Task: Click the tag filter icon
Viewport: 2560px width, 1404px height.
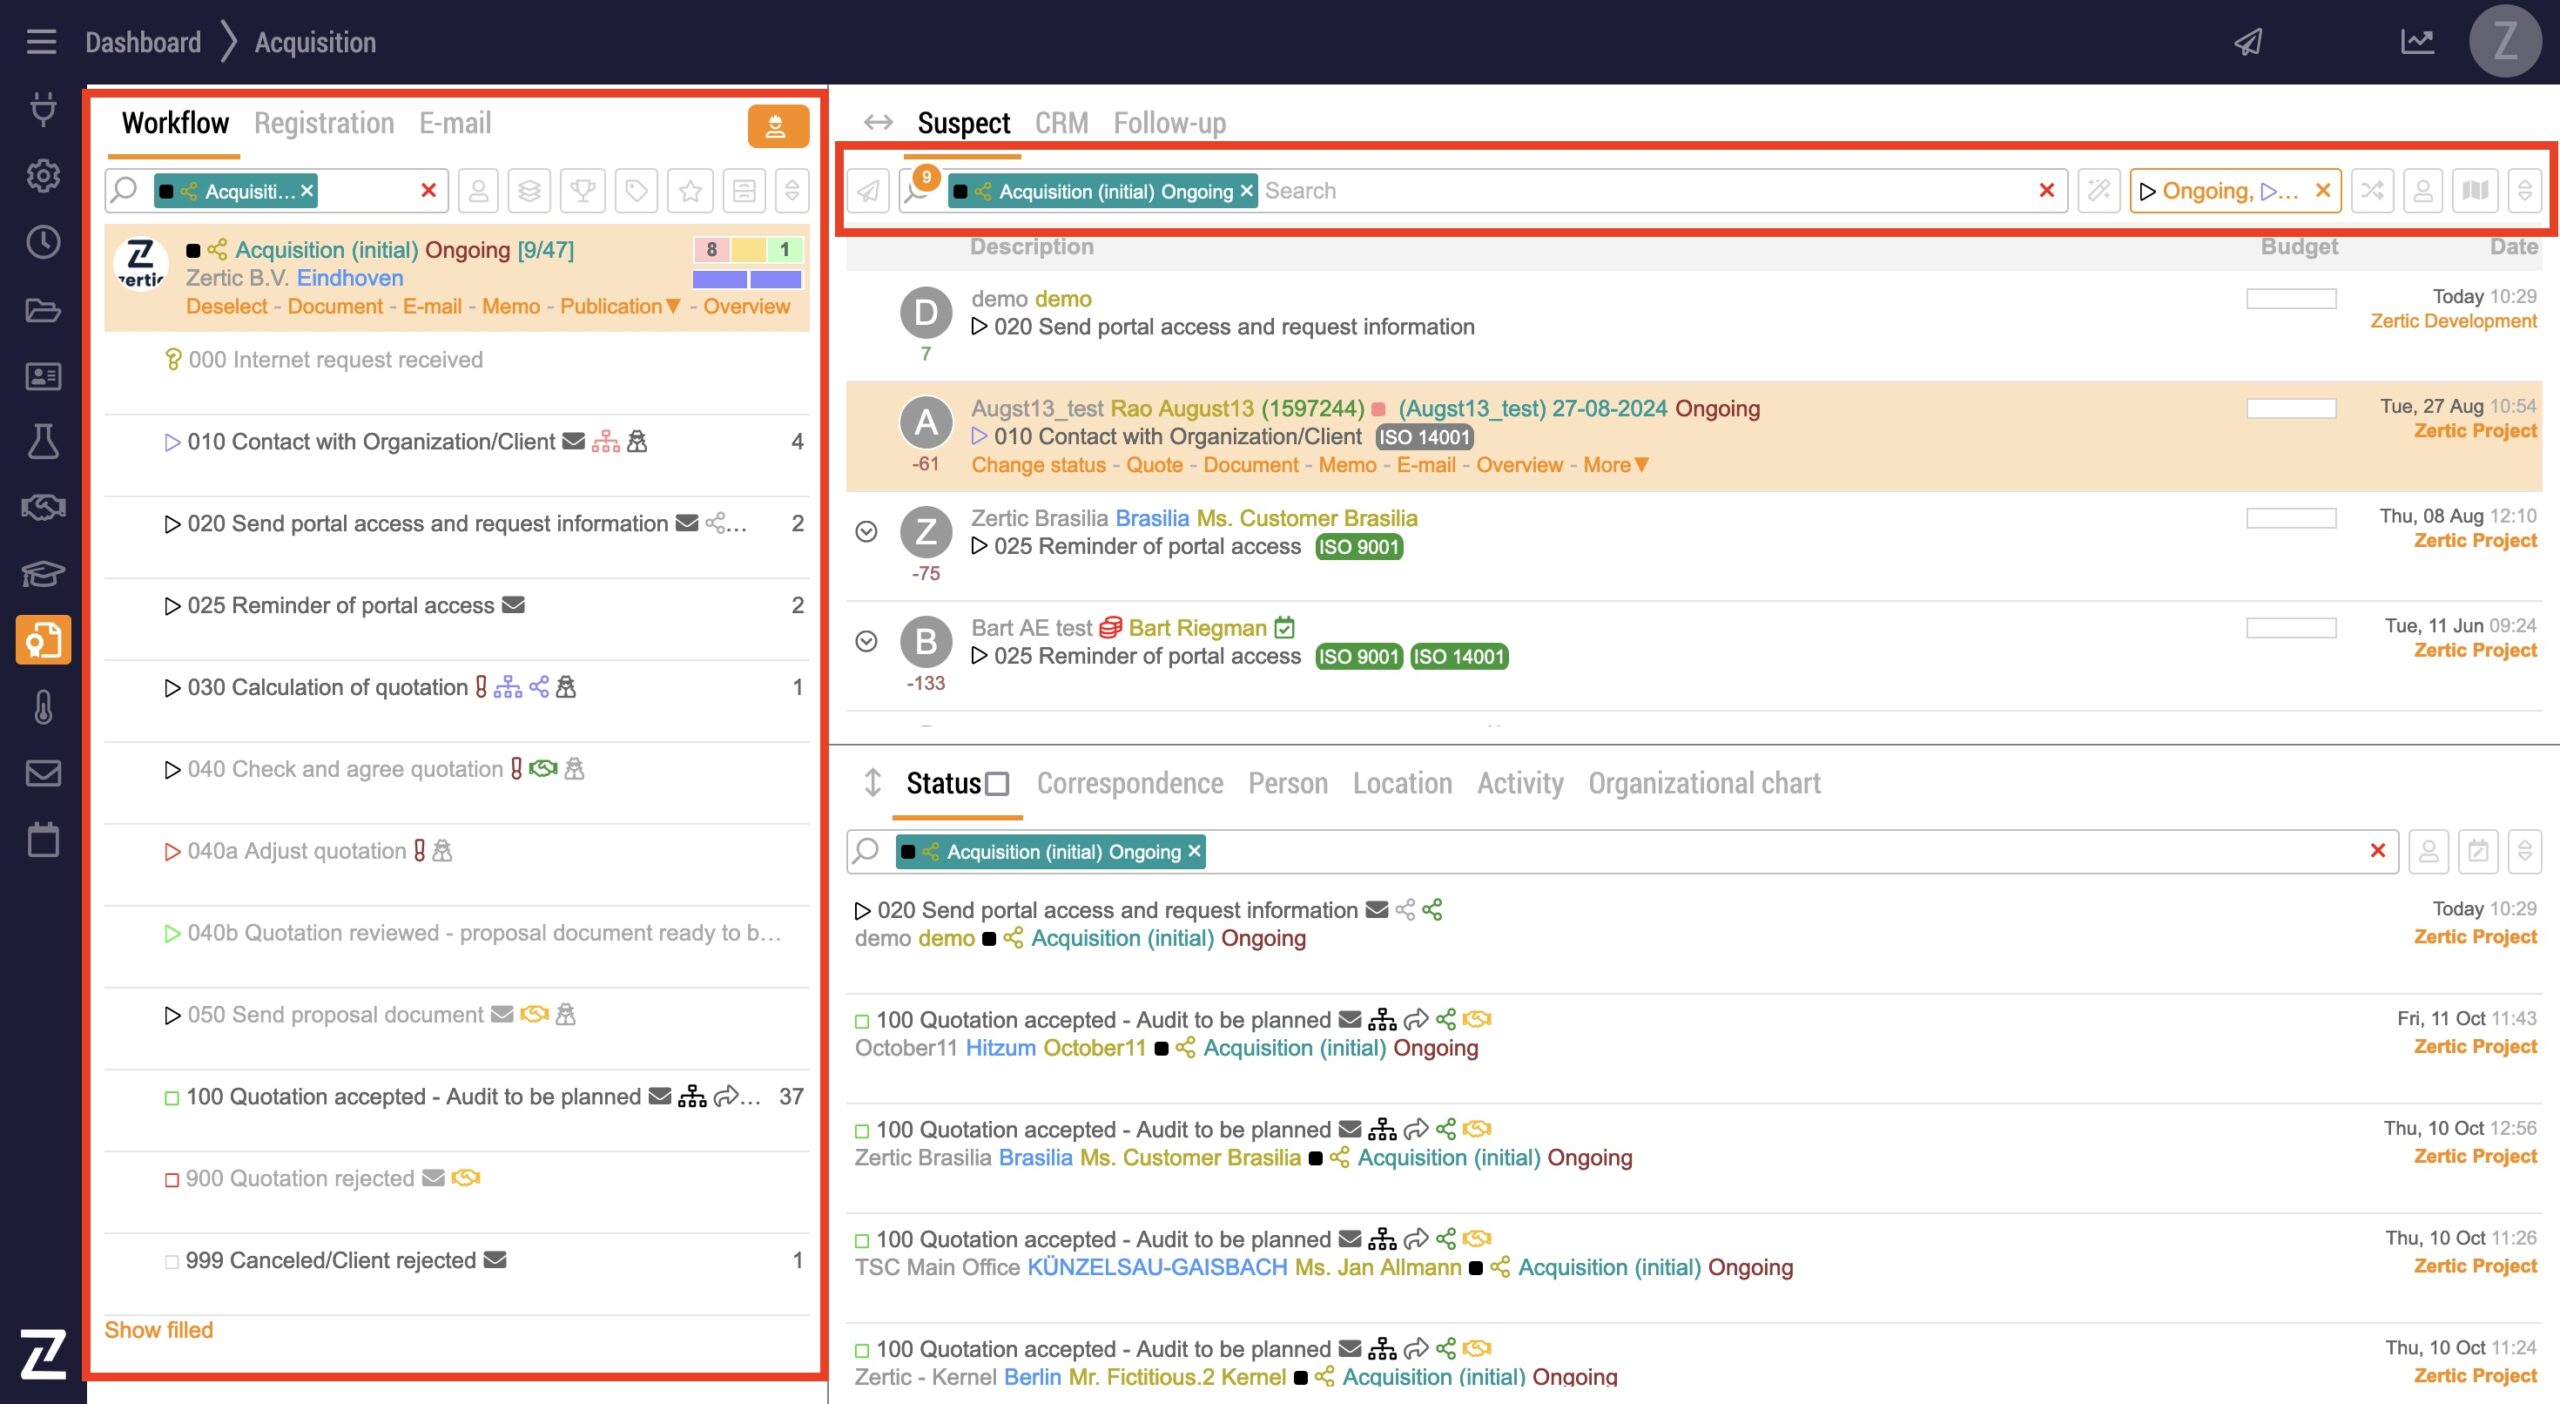Action: tap(636, 190)
